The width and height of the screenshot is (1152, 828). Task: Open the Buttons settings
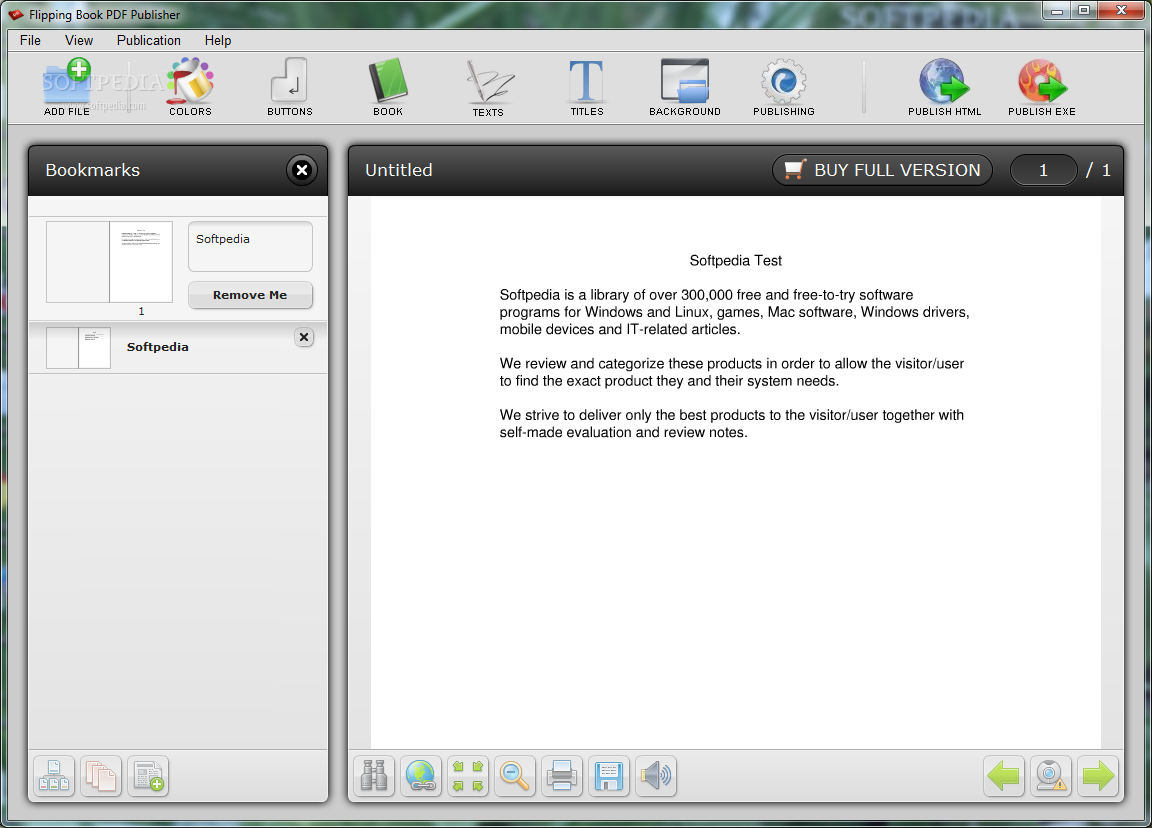289,87
